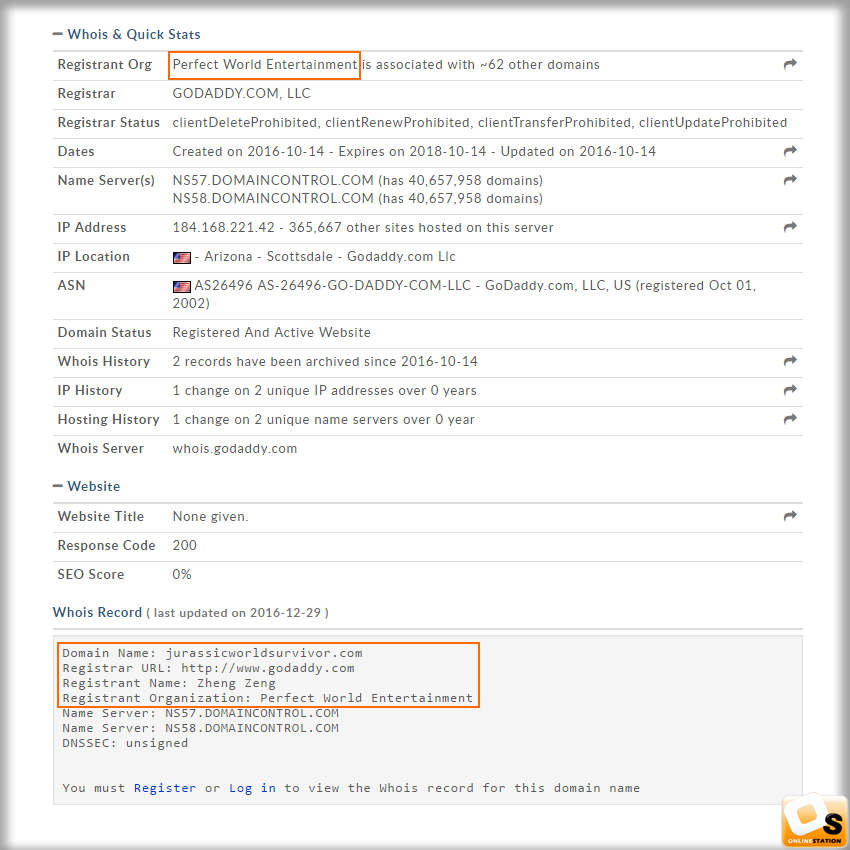This screenshot has height=850, width=850.
Task: Open the Register link
Action: 165,788
